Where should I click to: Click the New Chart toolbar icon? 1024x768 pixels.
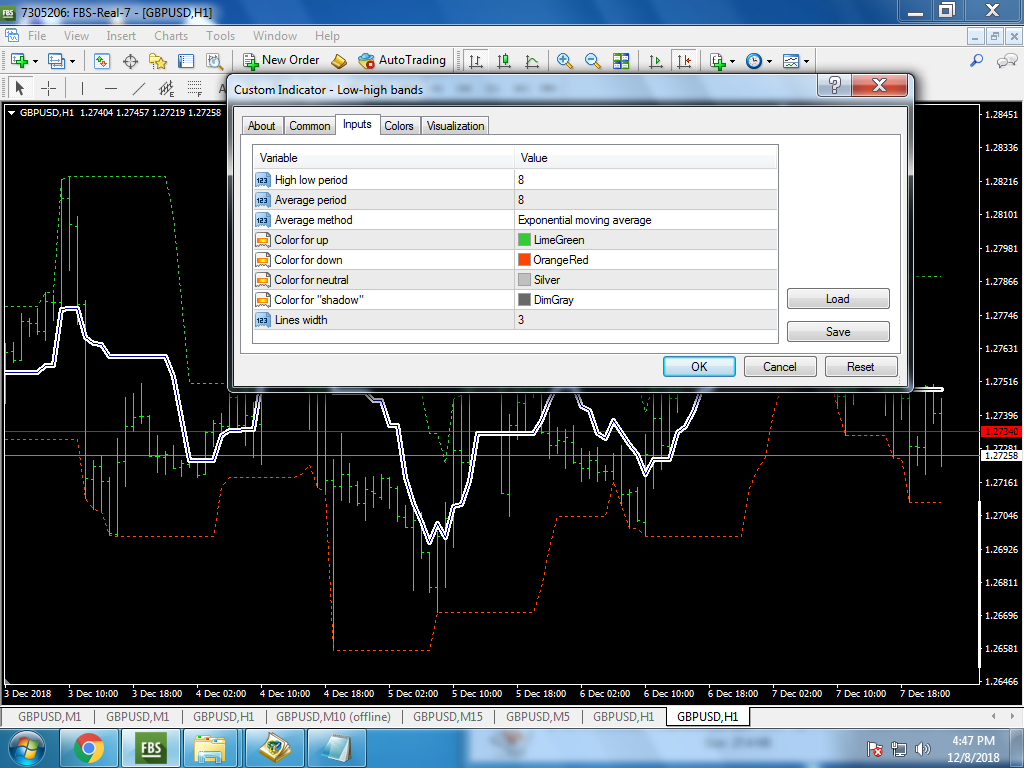pyautogui.click(x=19, y=61)
